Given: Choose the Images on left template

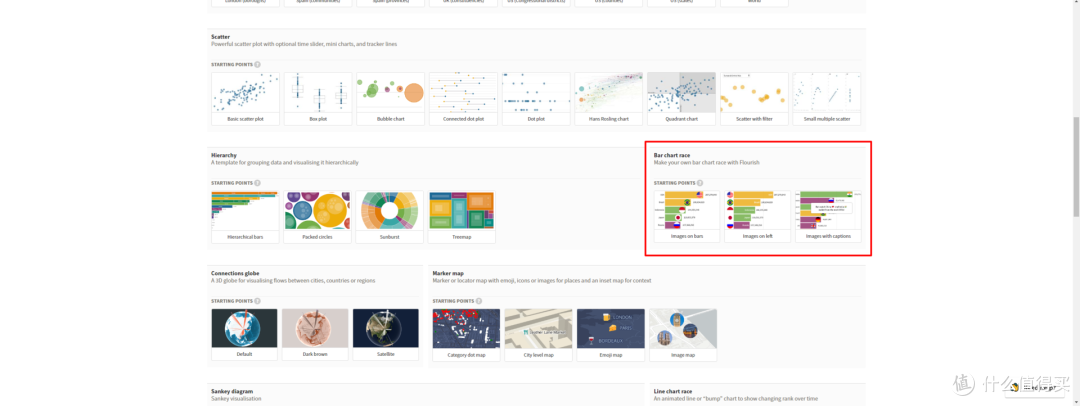Looking at the screenshot, I should click(758, 216).
